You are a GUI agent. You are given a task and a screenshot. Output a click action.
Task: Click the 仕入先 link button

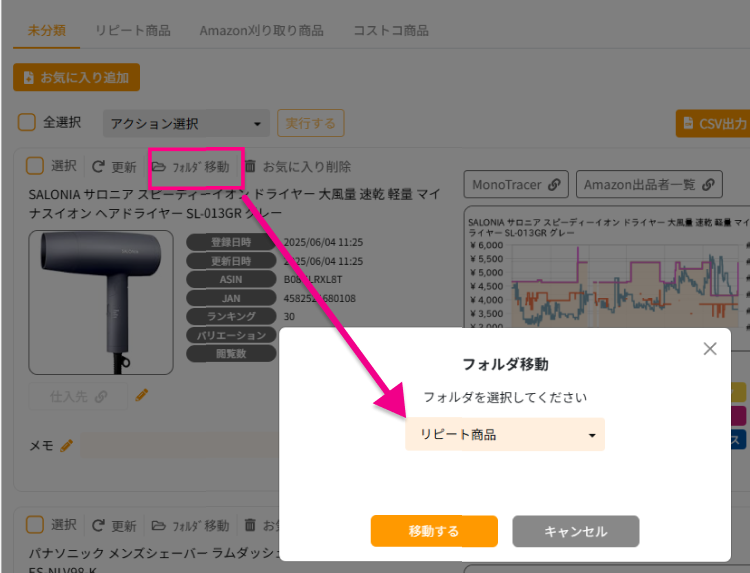[78, 396]
